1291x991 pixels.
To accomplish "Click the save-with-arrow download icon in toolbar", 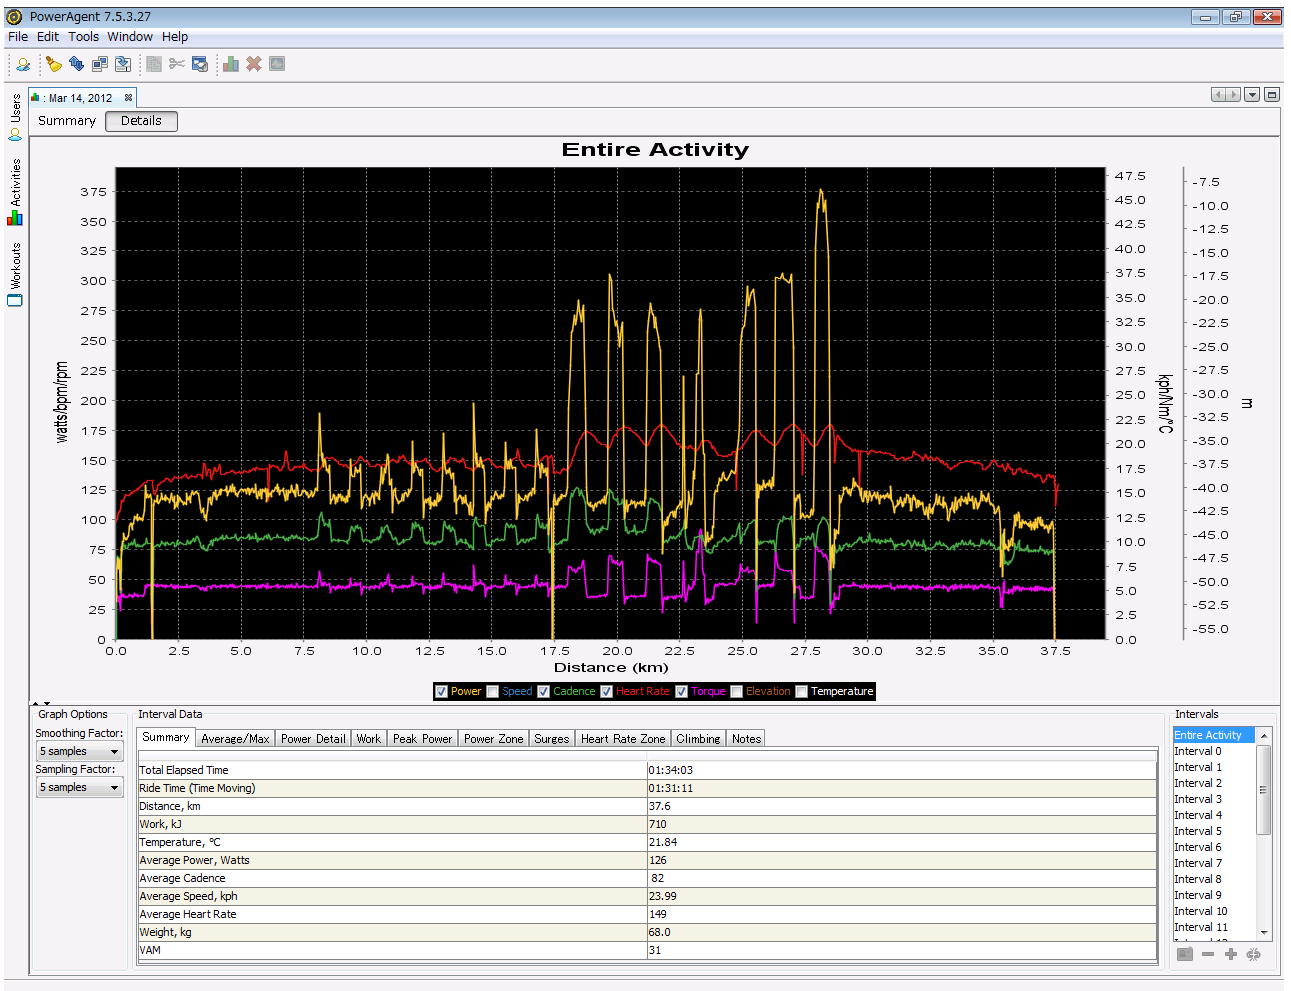I will point(123,64).
